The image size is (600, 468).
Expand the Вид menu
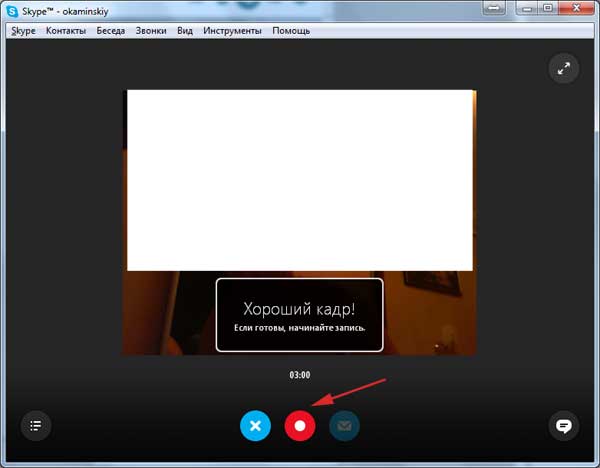pos(184,31)
